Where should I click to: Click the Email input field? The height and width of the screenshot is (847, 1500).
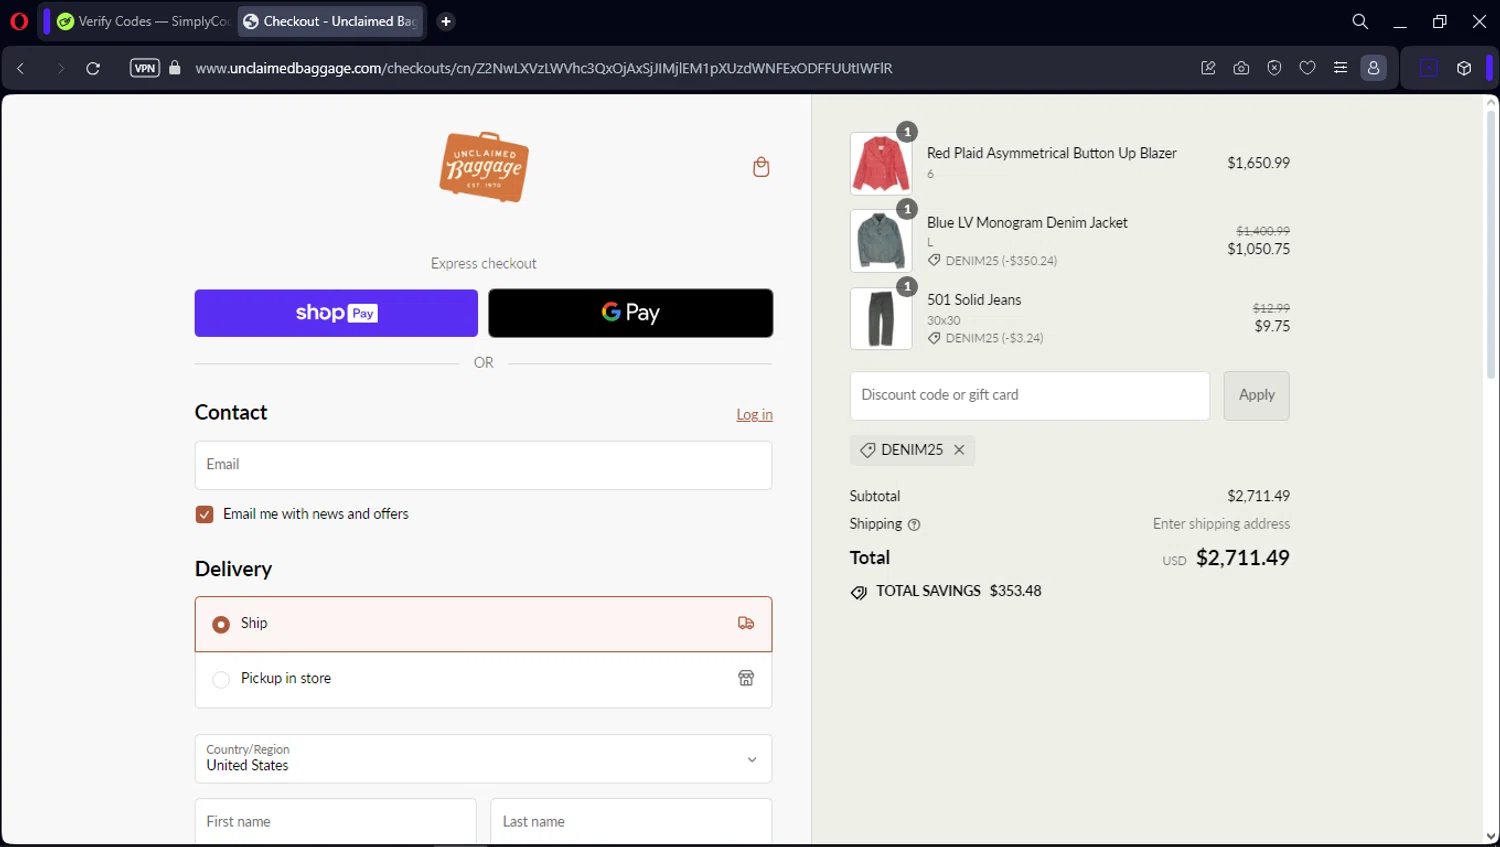tap(484, 465)
